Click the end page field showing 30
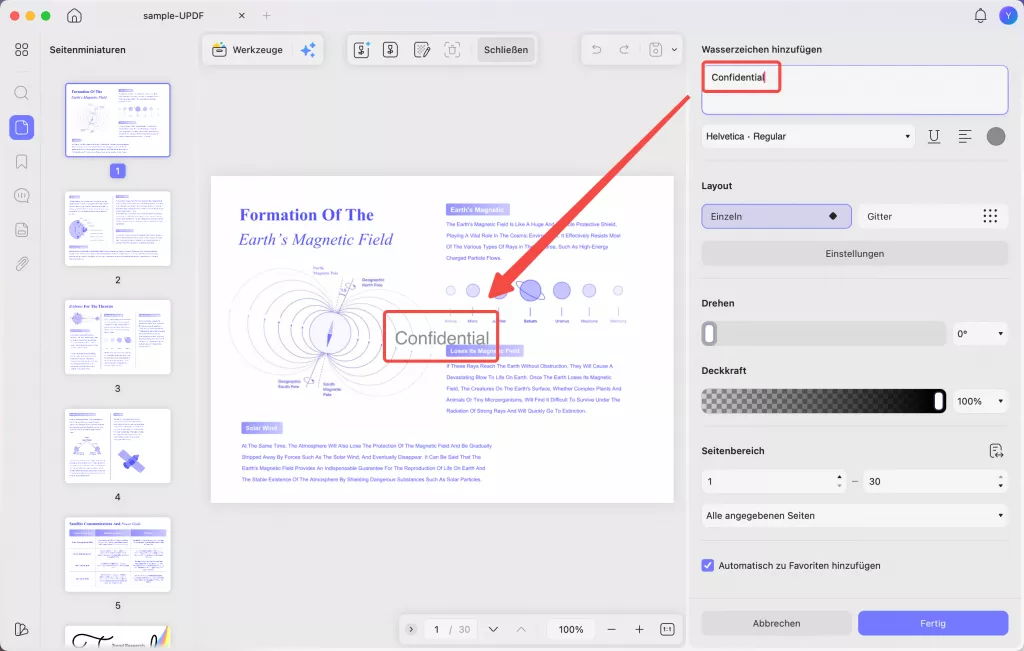 [x=935, y=481]
